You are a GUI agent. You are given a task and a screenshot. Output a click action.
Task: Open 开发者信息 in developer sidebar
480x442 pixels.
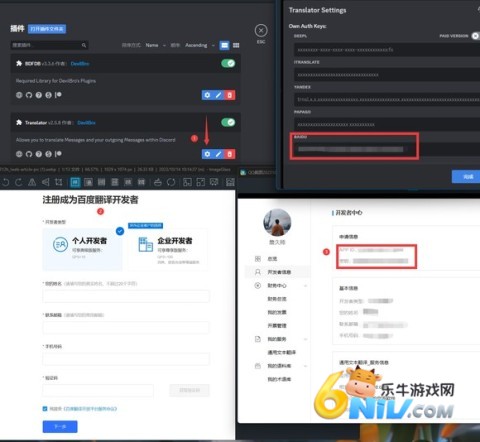coord(279,272)
